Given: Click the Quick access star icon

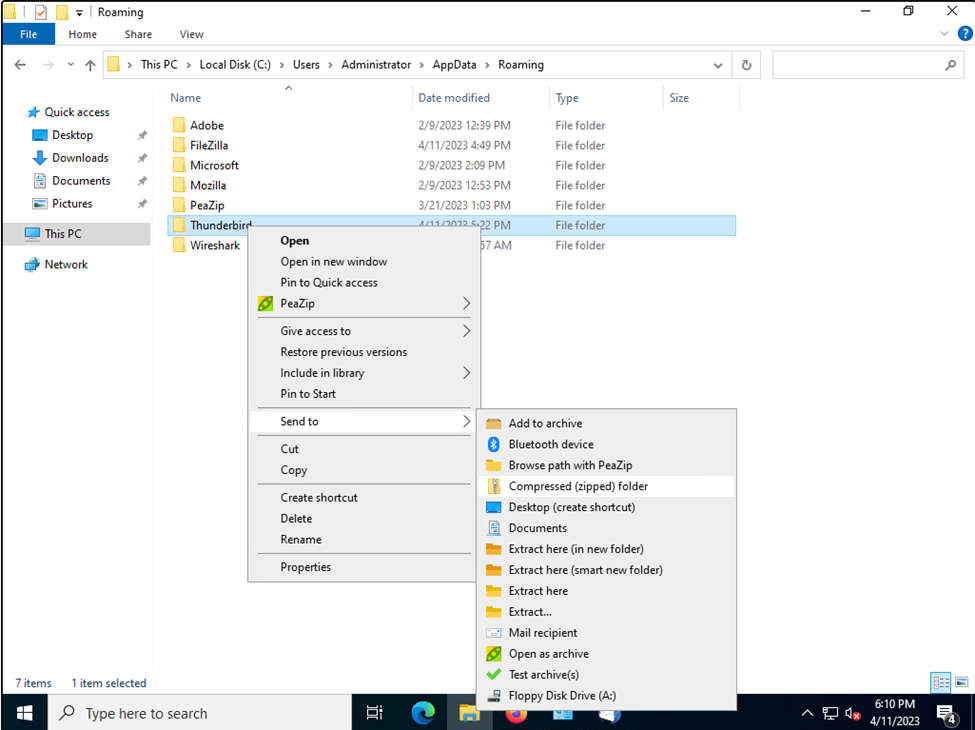Looking at the screenshot, I should pyautogui.click(x=33, y=112).
